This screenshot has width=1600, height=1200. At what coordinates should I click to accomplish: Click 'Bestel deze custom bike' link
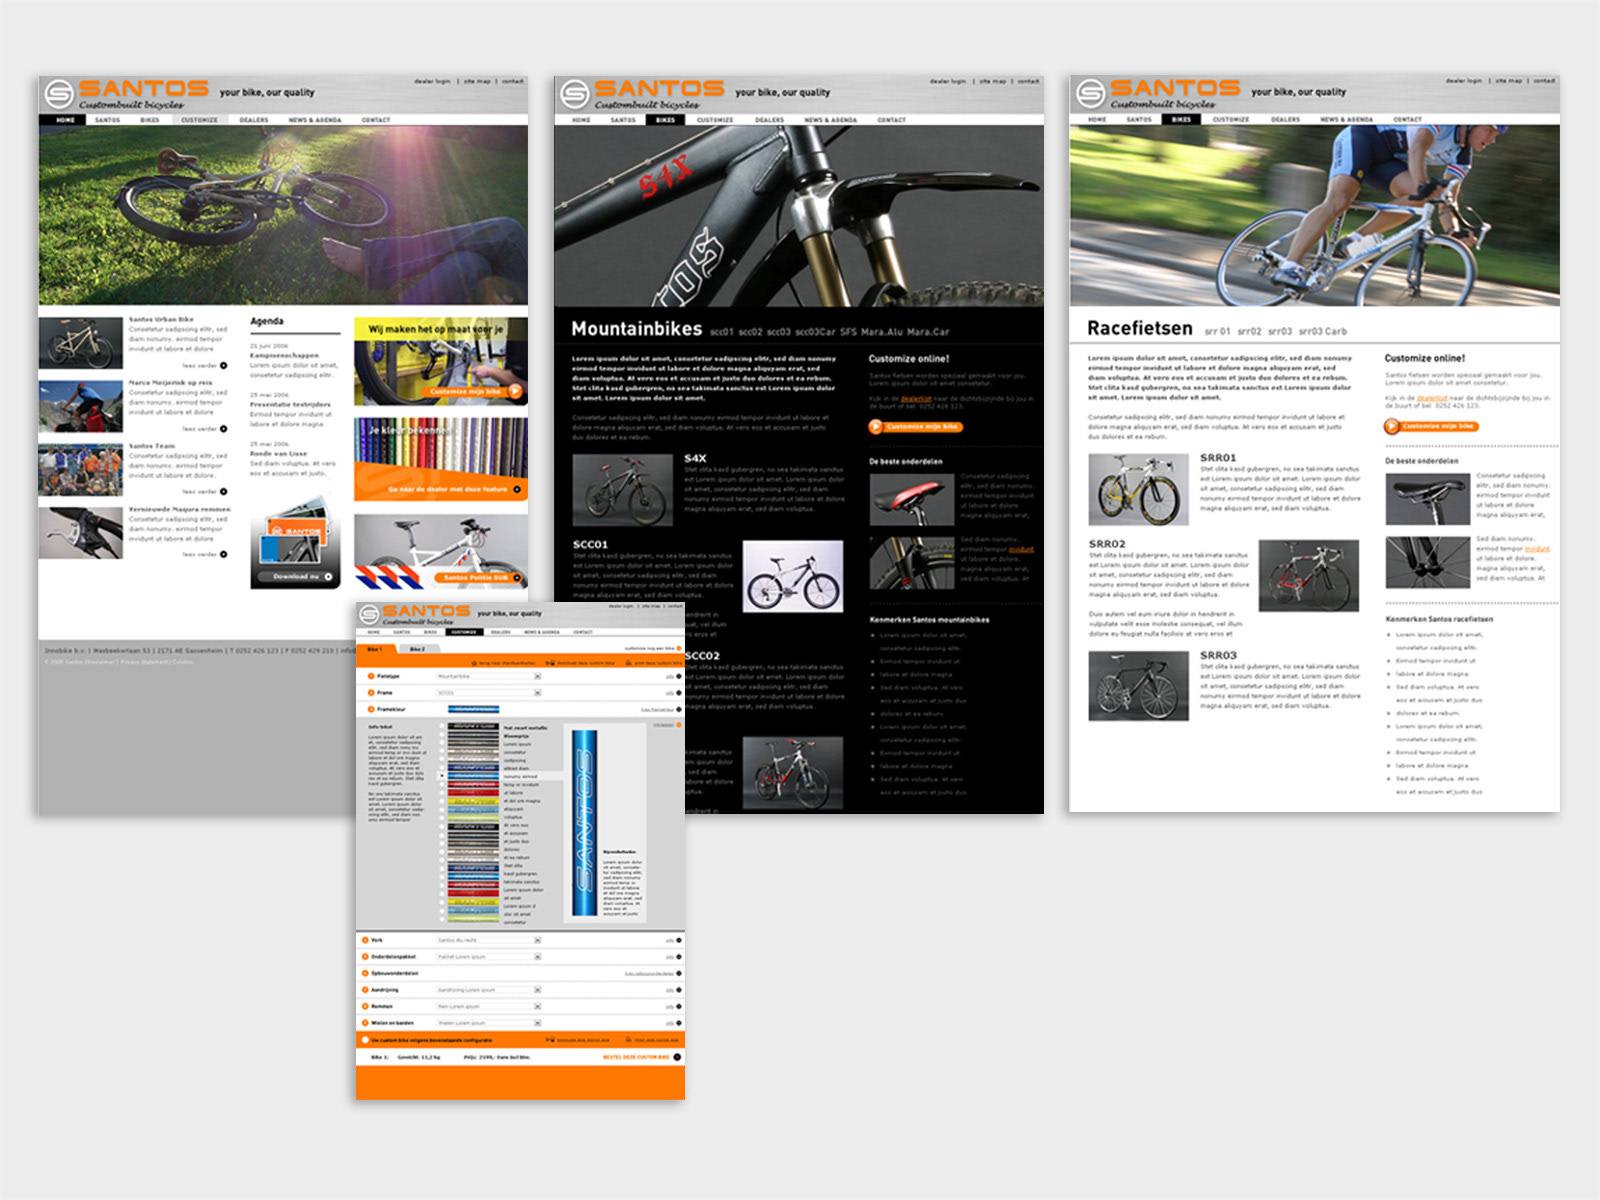(636, 1057)
